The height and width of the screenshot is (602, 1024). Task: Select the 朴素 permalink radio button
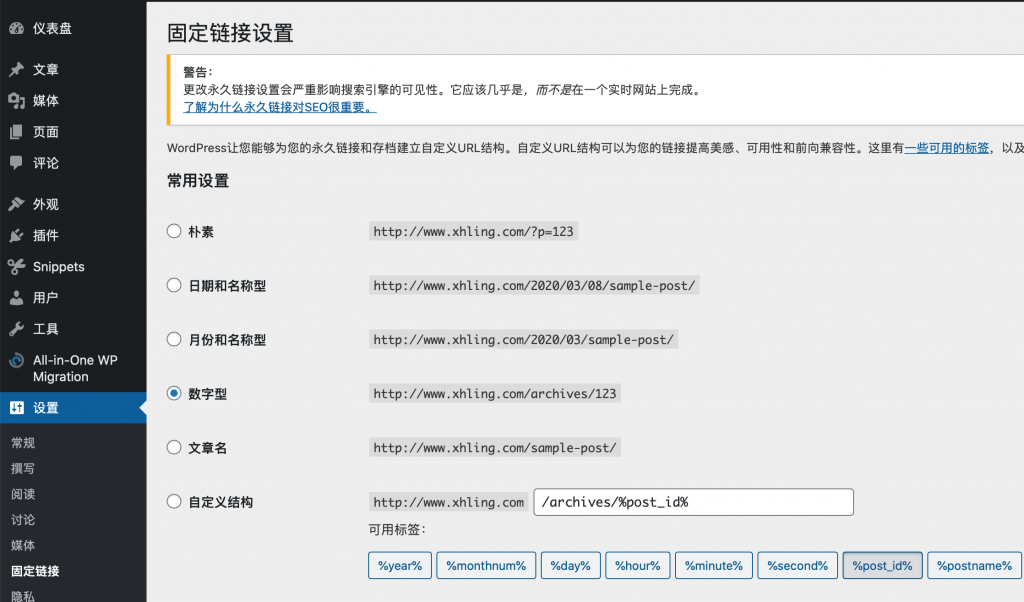pos(171,231)
